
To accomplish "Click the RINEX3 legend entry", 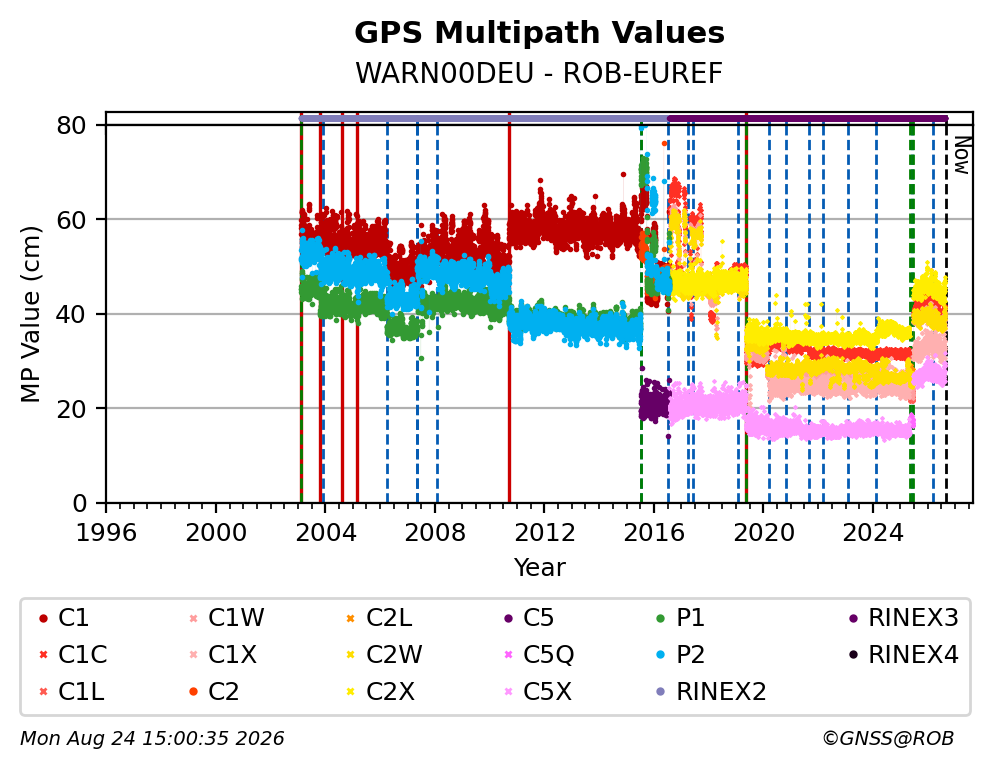I will coord(903,618).
